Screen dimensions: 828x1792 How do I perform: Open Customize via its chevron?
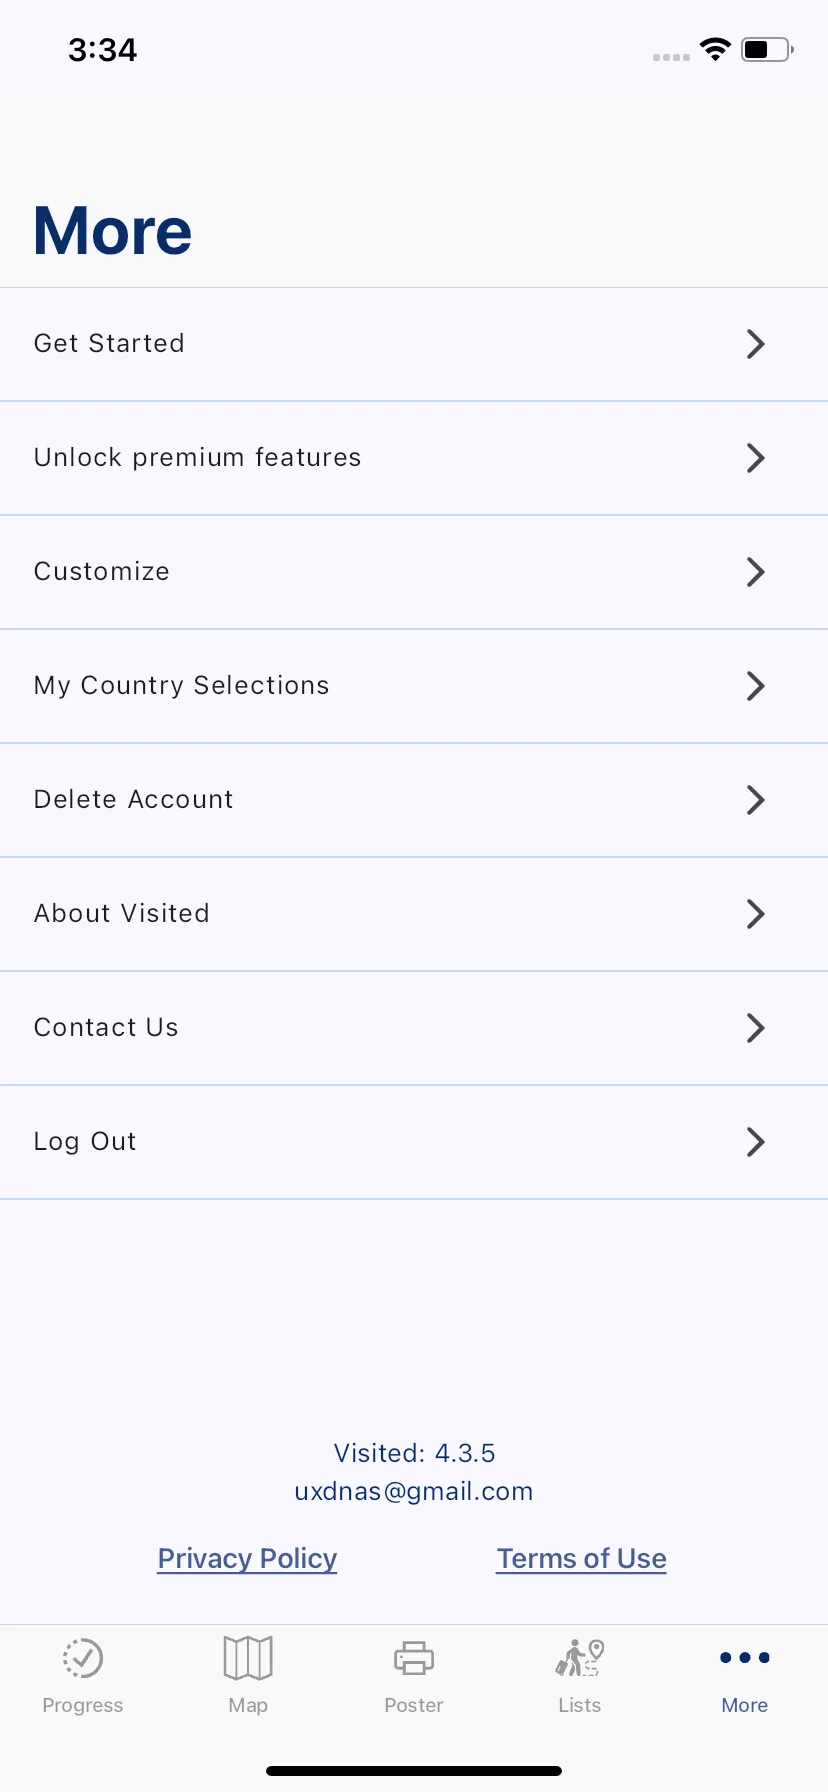click(x=756, y=572)
